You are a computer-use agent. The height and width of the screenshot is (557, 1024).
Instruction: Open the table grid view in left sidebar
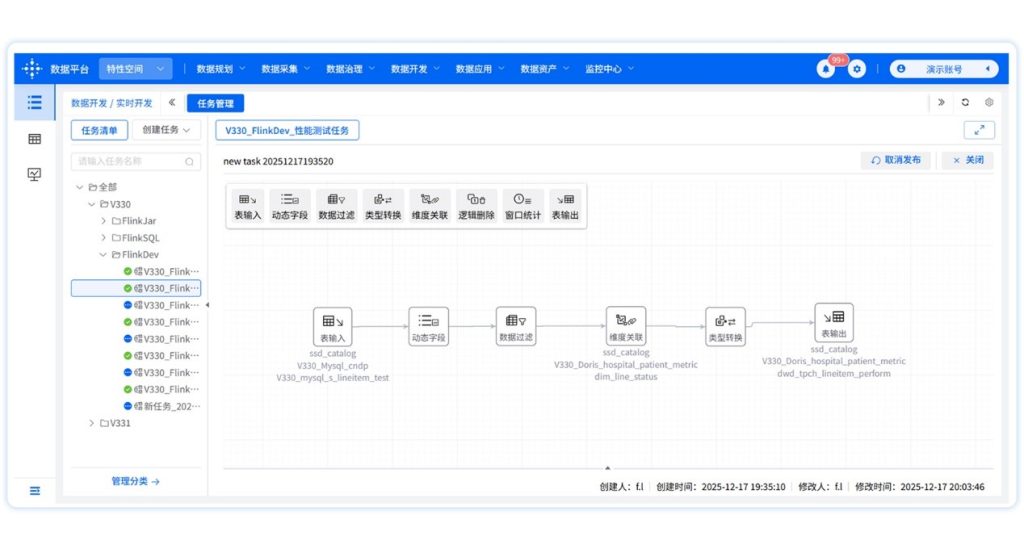coord(35,139)
